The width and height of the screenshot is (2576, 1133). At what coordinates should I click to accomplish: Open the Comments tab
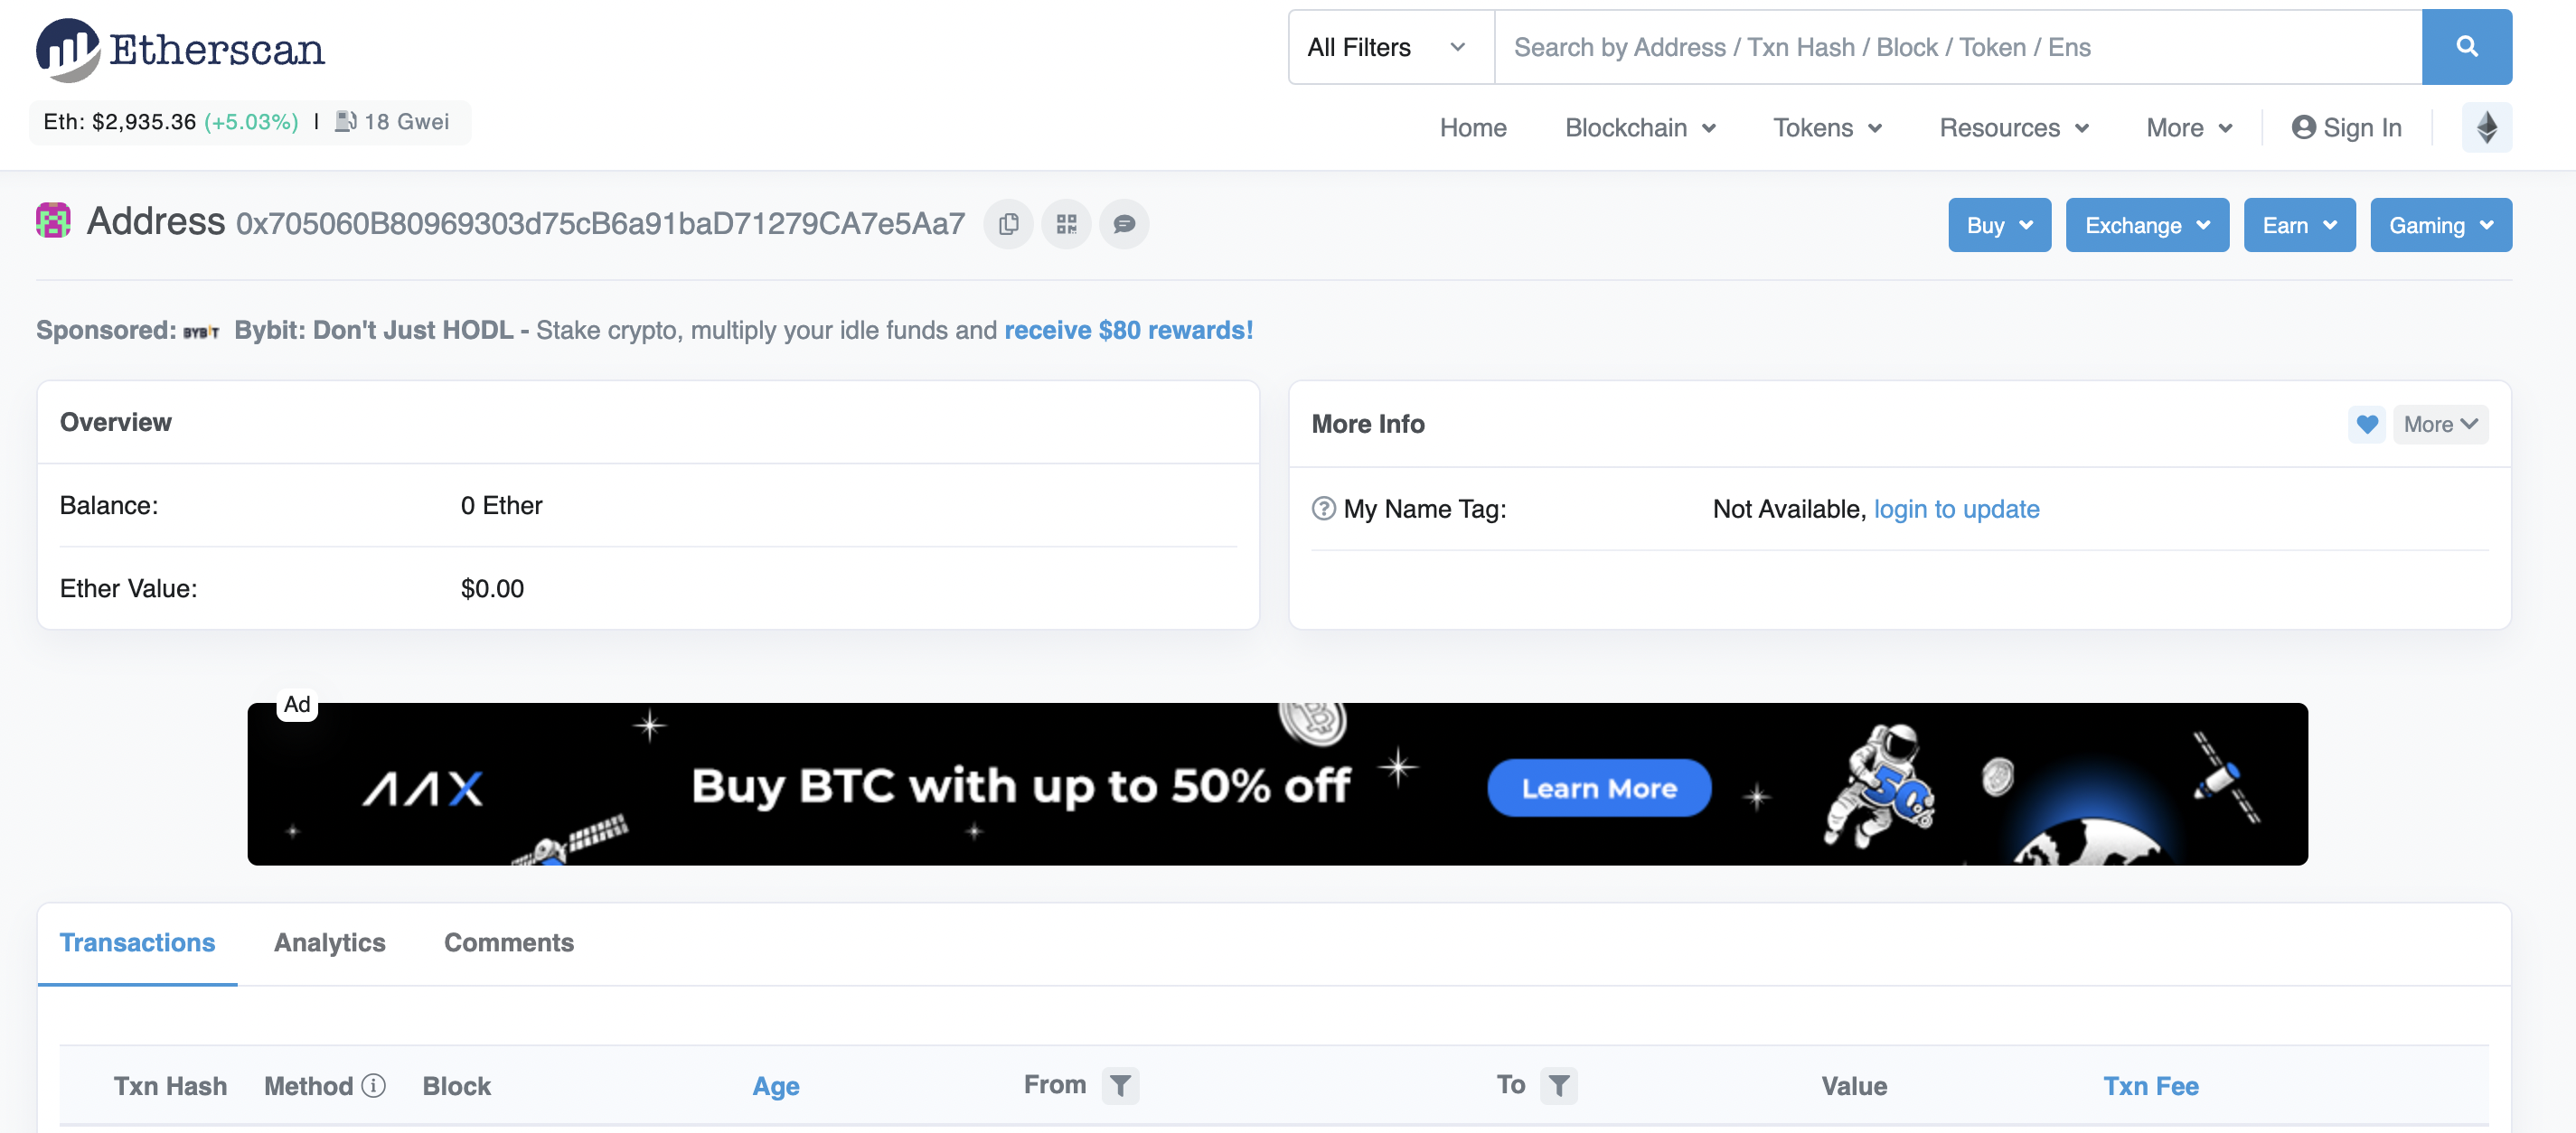click(x=509, y=943)
